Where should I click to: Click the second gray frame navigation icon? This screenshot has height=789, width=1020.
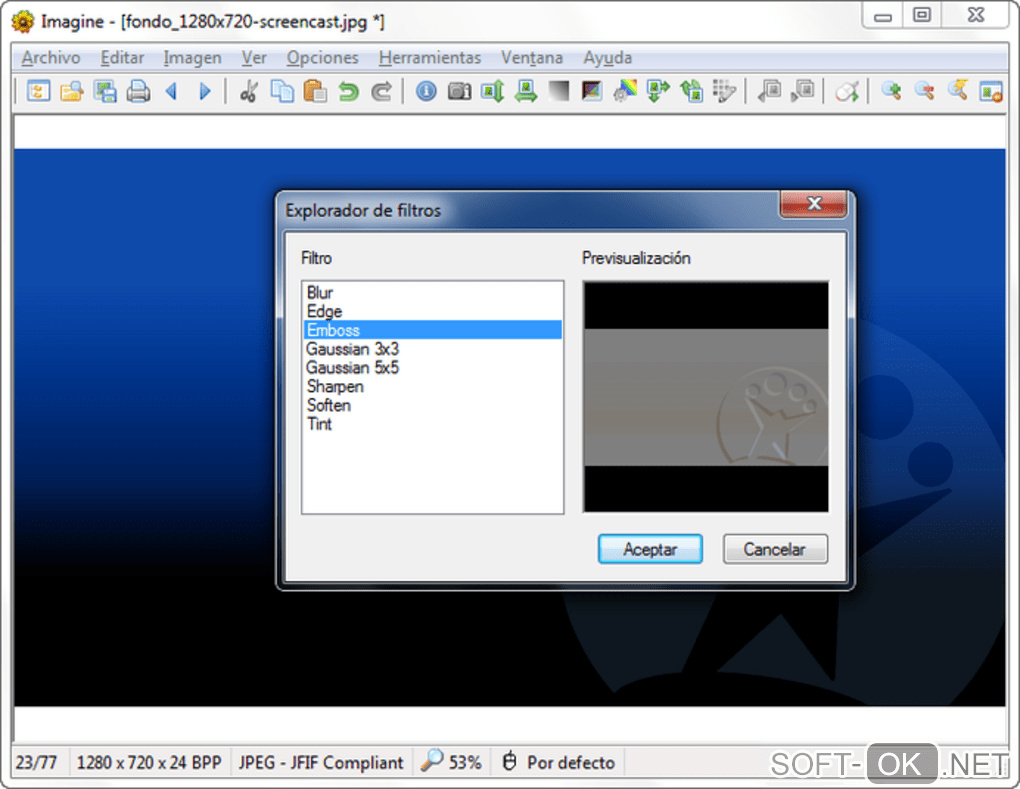pyautogui.click(x=803, y=91)
